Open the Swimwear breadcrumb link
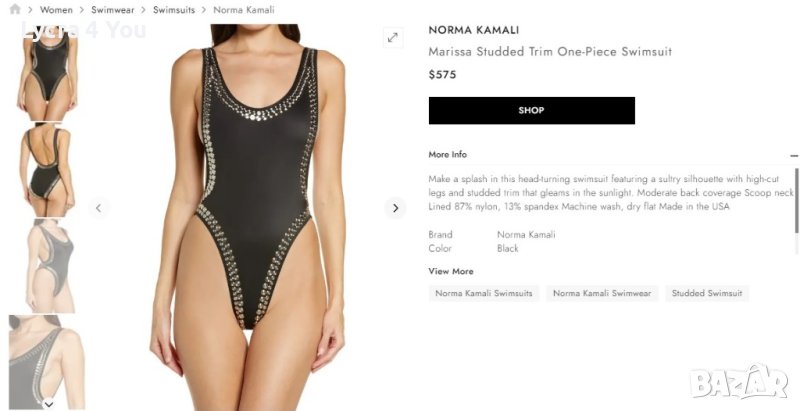The width and height of the screenshot is (800, 411). [x=112, y=10]
